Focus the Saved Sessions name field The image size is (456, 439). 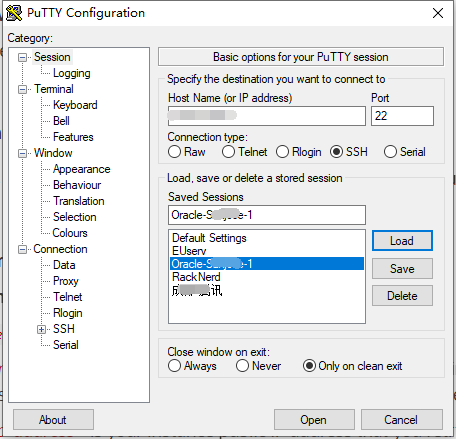coord(267,215)
